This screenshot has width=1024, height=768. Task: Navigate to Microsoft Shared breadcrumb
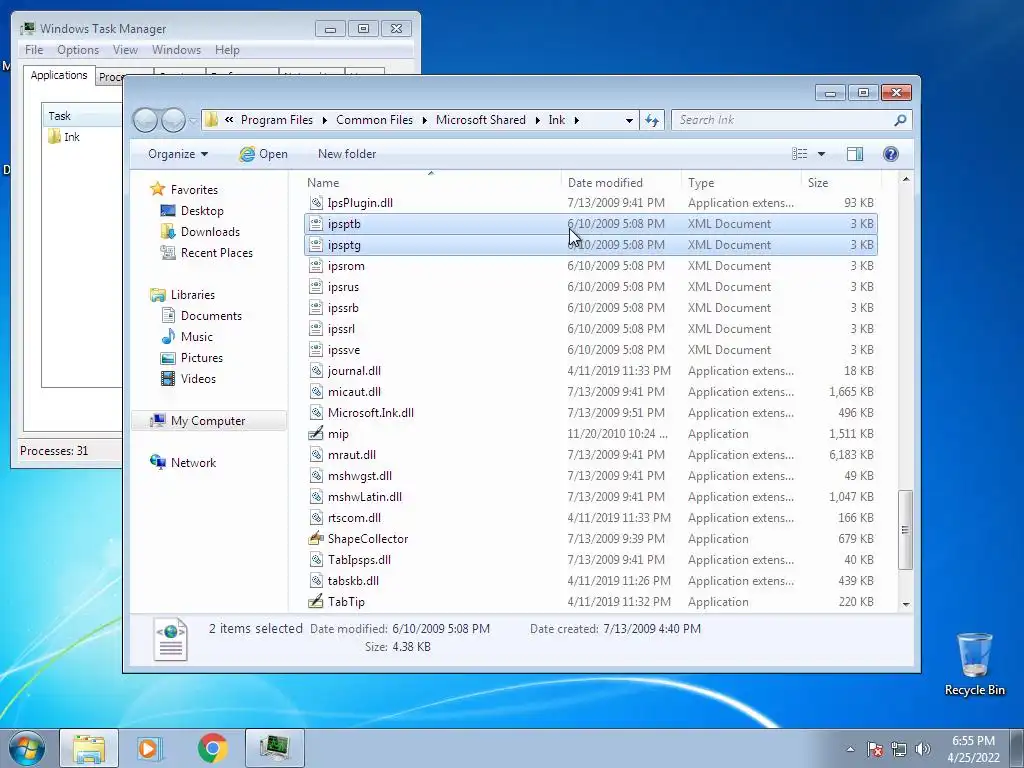(x=481, y=120)
